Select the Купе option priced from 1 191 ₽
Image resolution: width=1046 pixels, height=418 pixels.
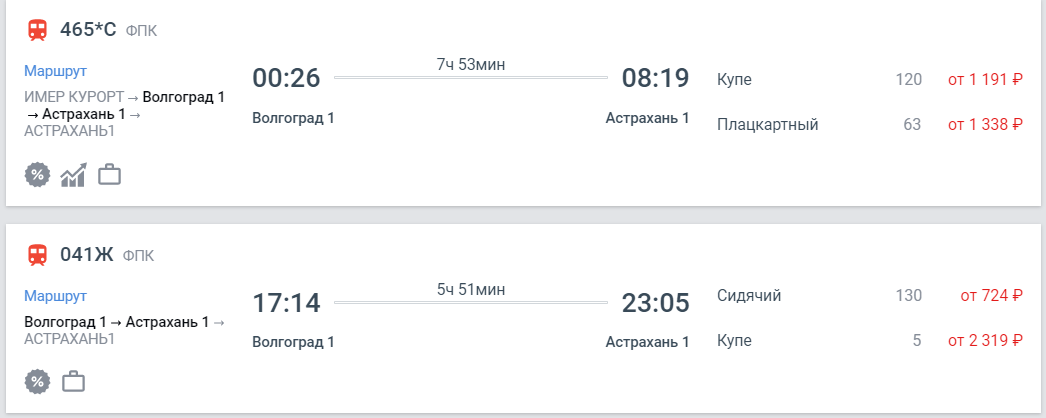coord(870,79)
